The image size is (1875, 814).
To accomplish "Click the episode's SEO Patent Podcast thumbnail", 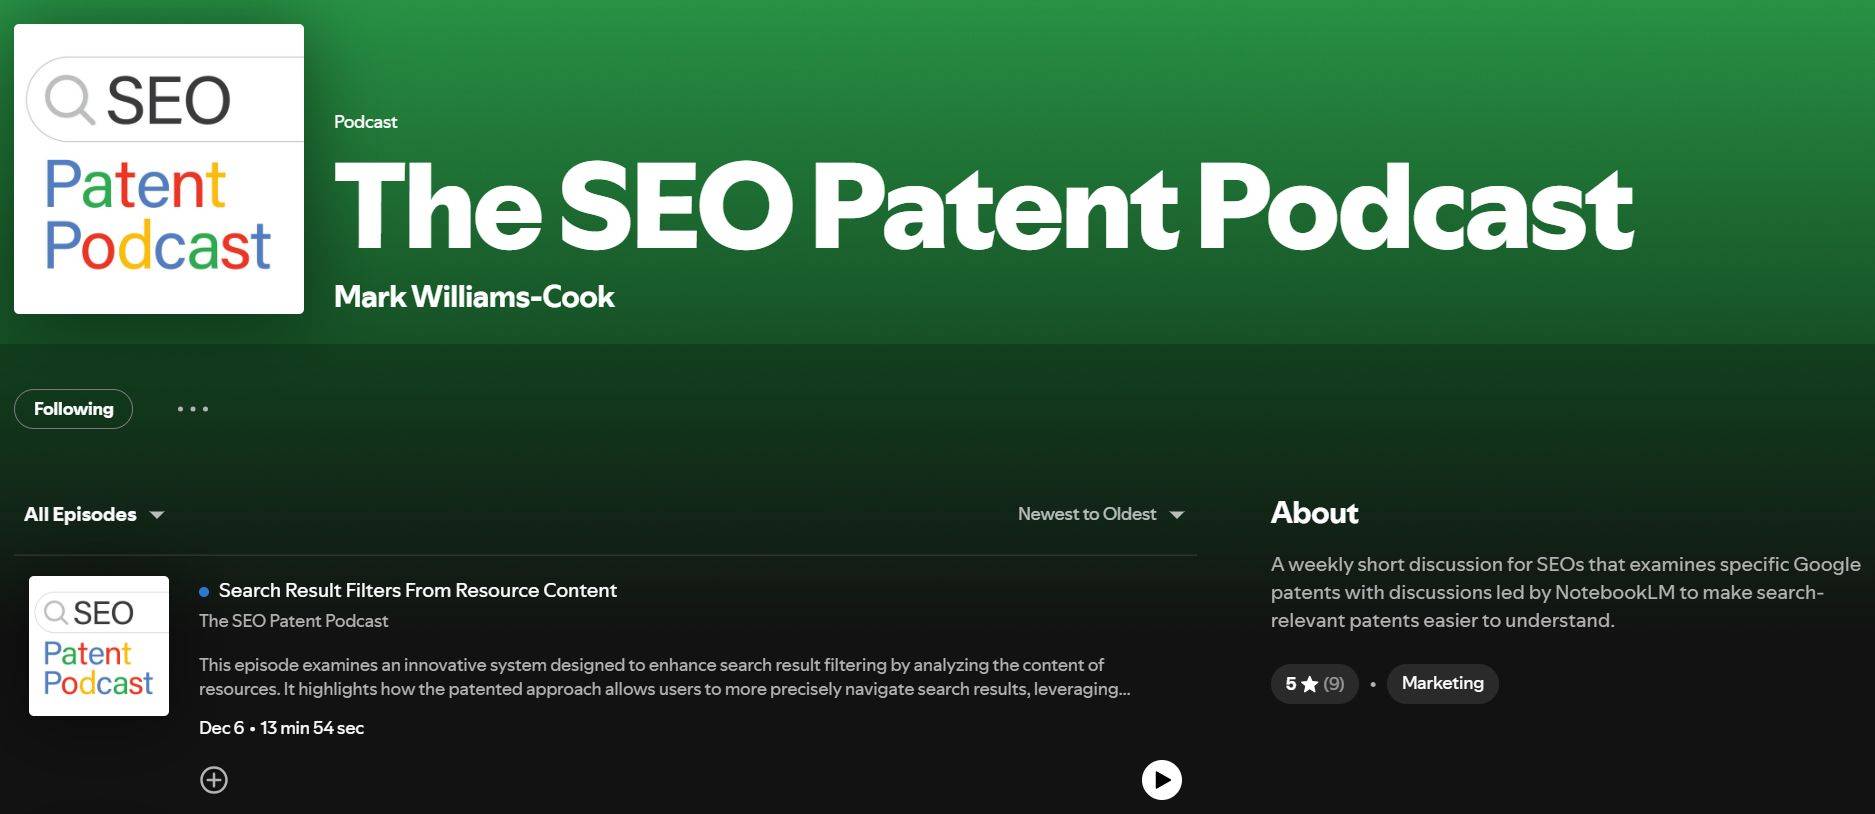I will pyautogui.click(x=99, y=646).
